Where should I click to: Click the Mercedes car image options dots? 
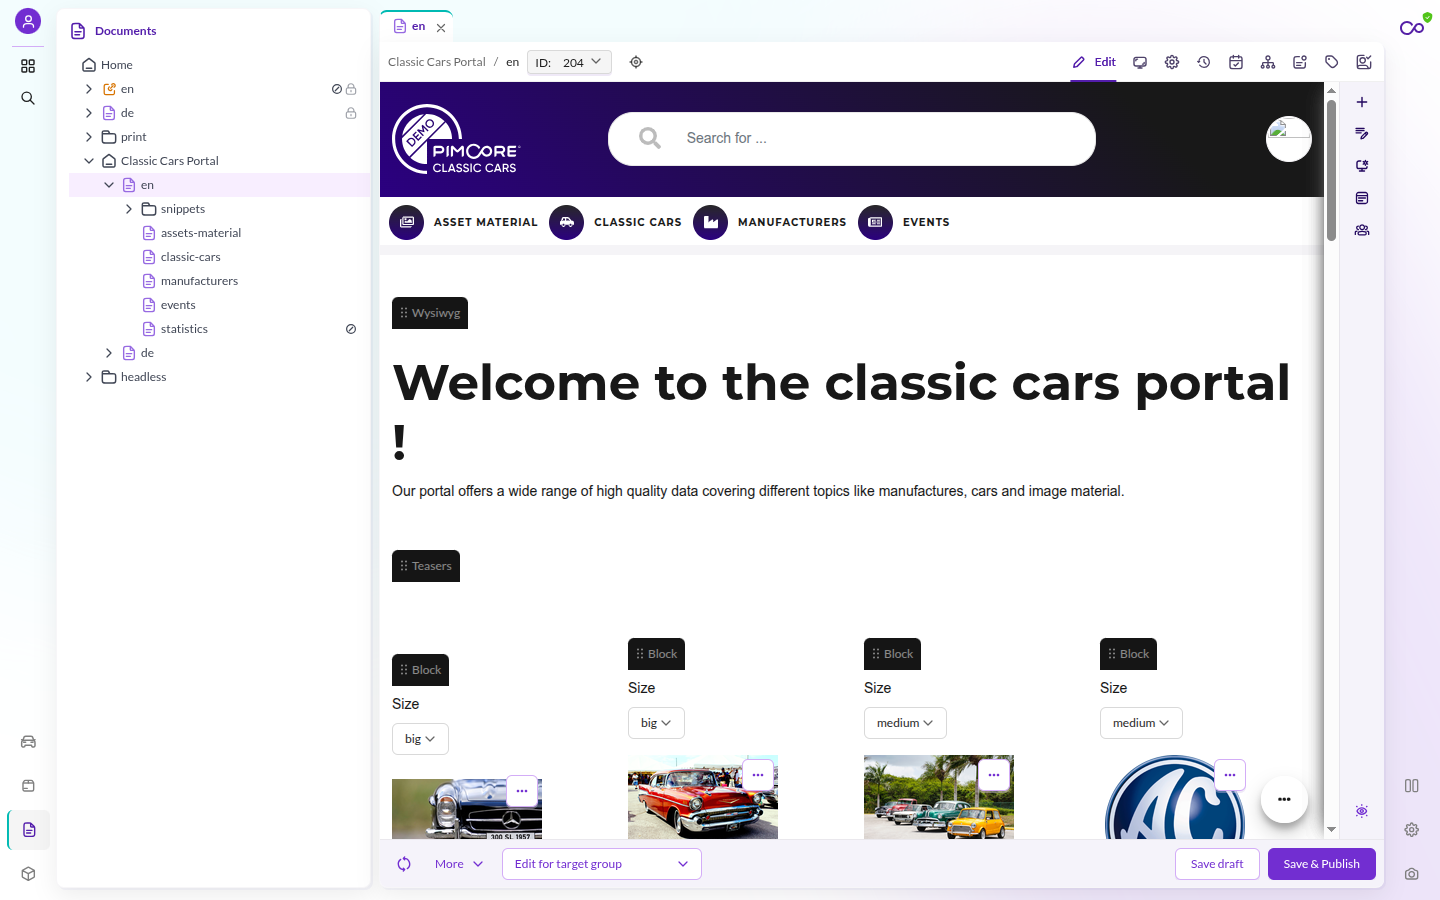pos(522,791)
